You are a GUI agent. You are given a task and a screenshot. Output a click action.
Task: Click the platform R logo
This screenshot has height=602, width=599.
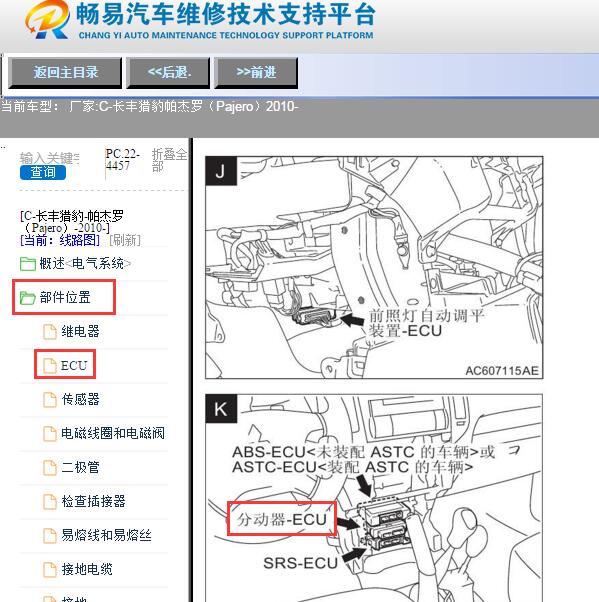point(47,19)
